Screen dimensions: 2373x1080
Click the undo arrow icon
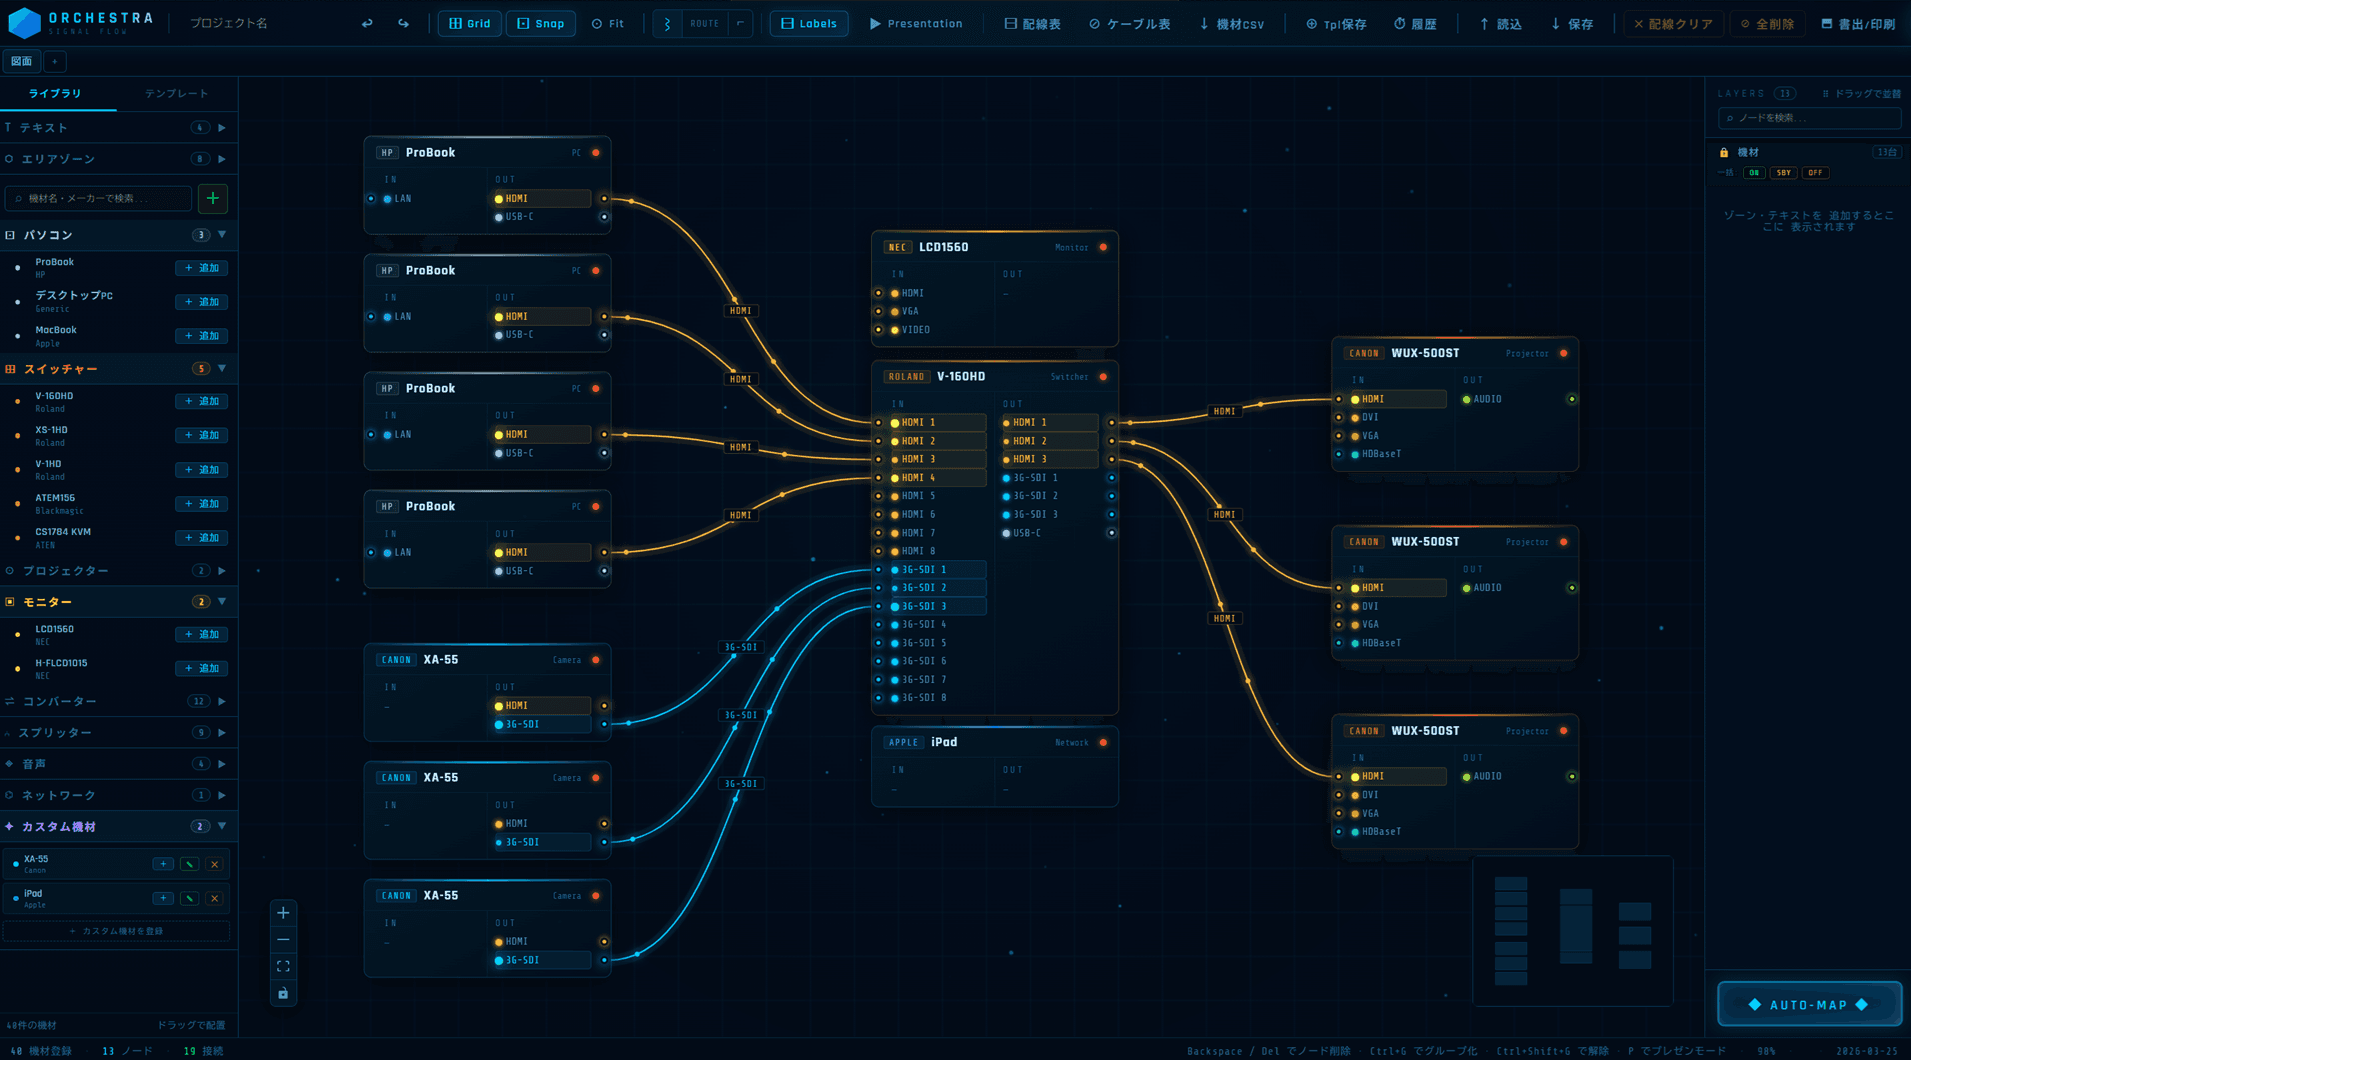(366, 21)
